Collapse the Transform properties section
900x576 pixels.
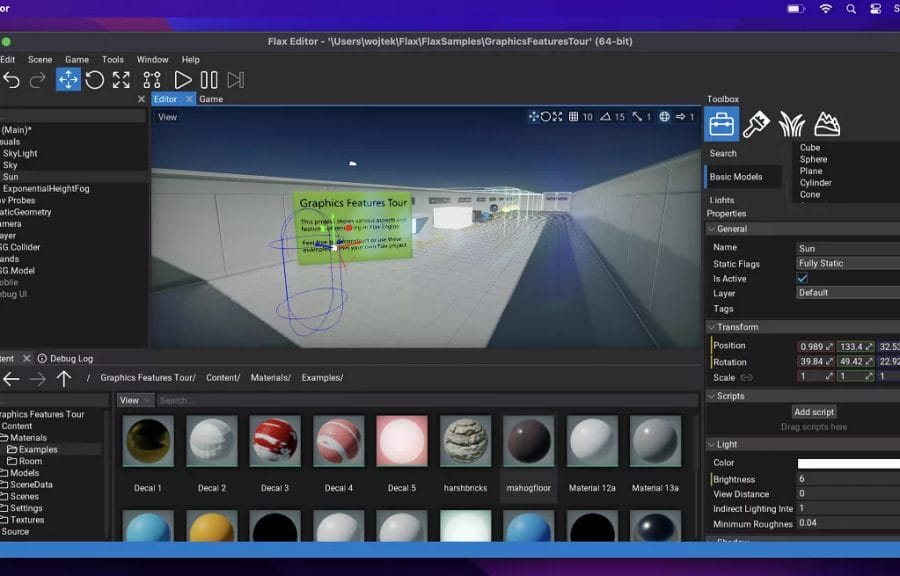[712, 327]
